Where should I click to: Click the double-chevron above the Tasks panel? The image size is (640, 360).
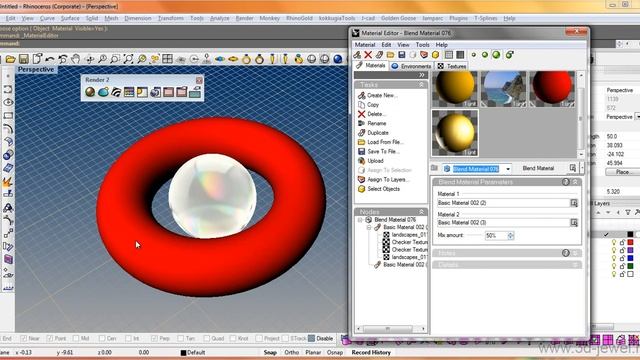click(x=422, y=75)
